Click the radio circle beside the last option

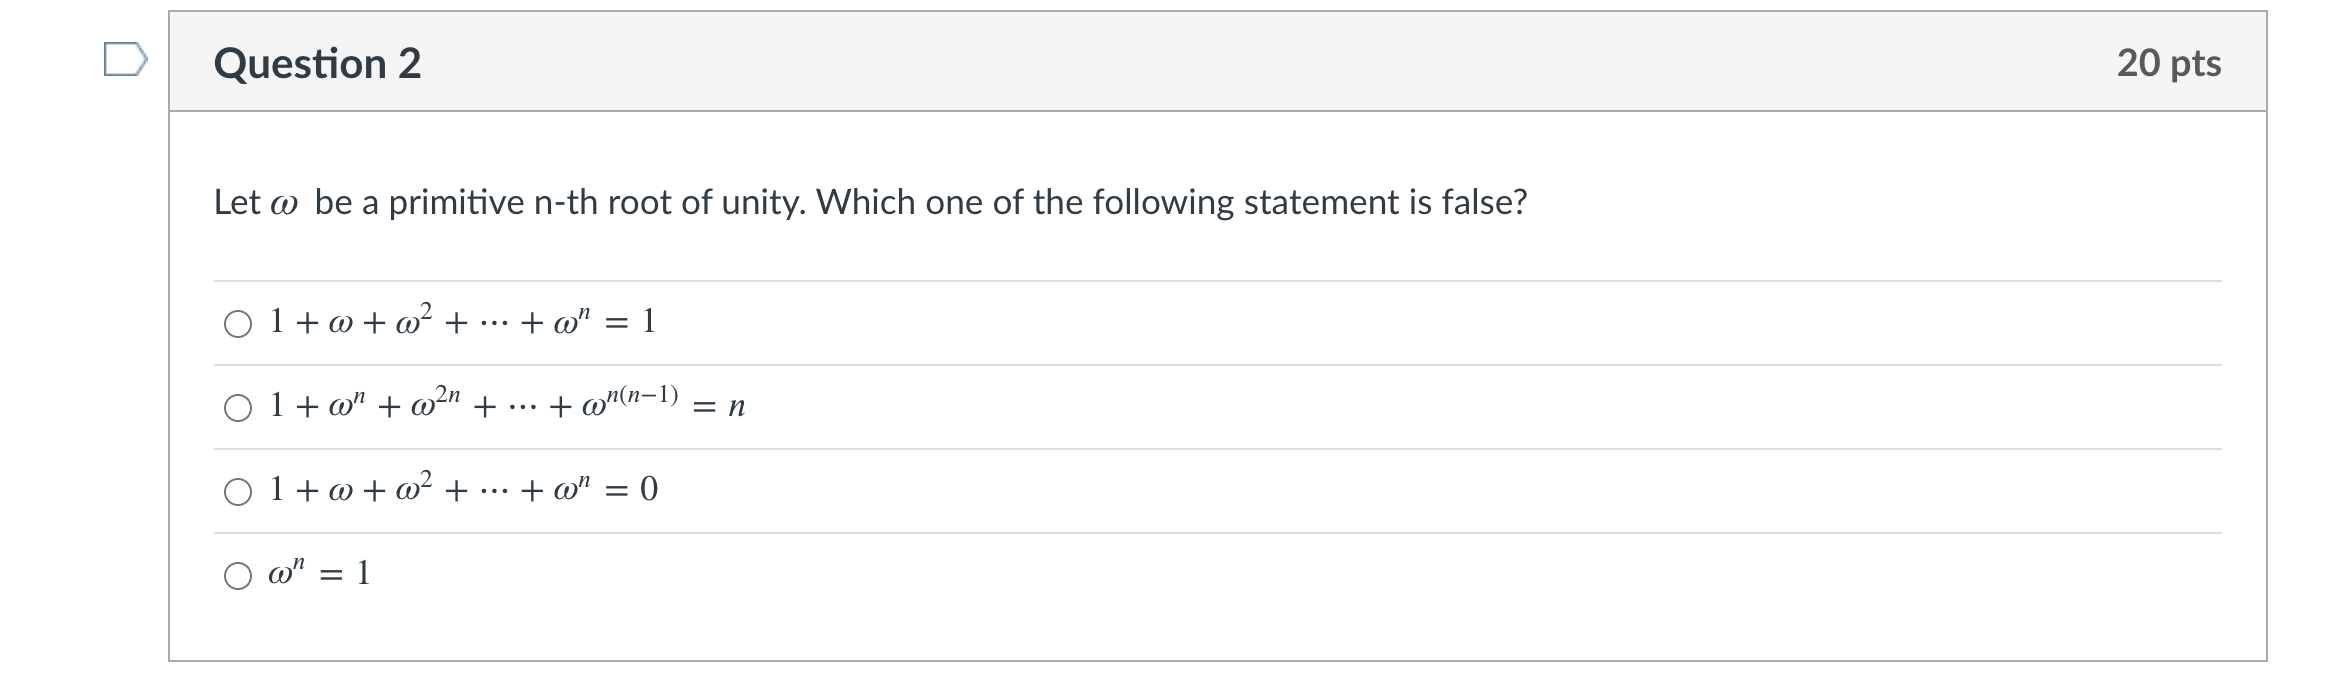click(x=239, y=574)
